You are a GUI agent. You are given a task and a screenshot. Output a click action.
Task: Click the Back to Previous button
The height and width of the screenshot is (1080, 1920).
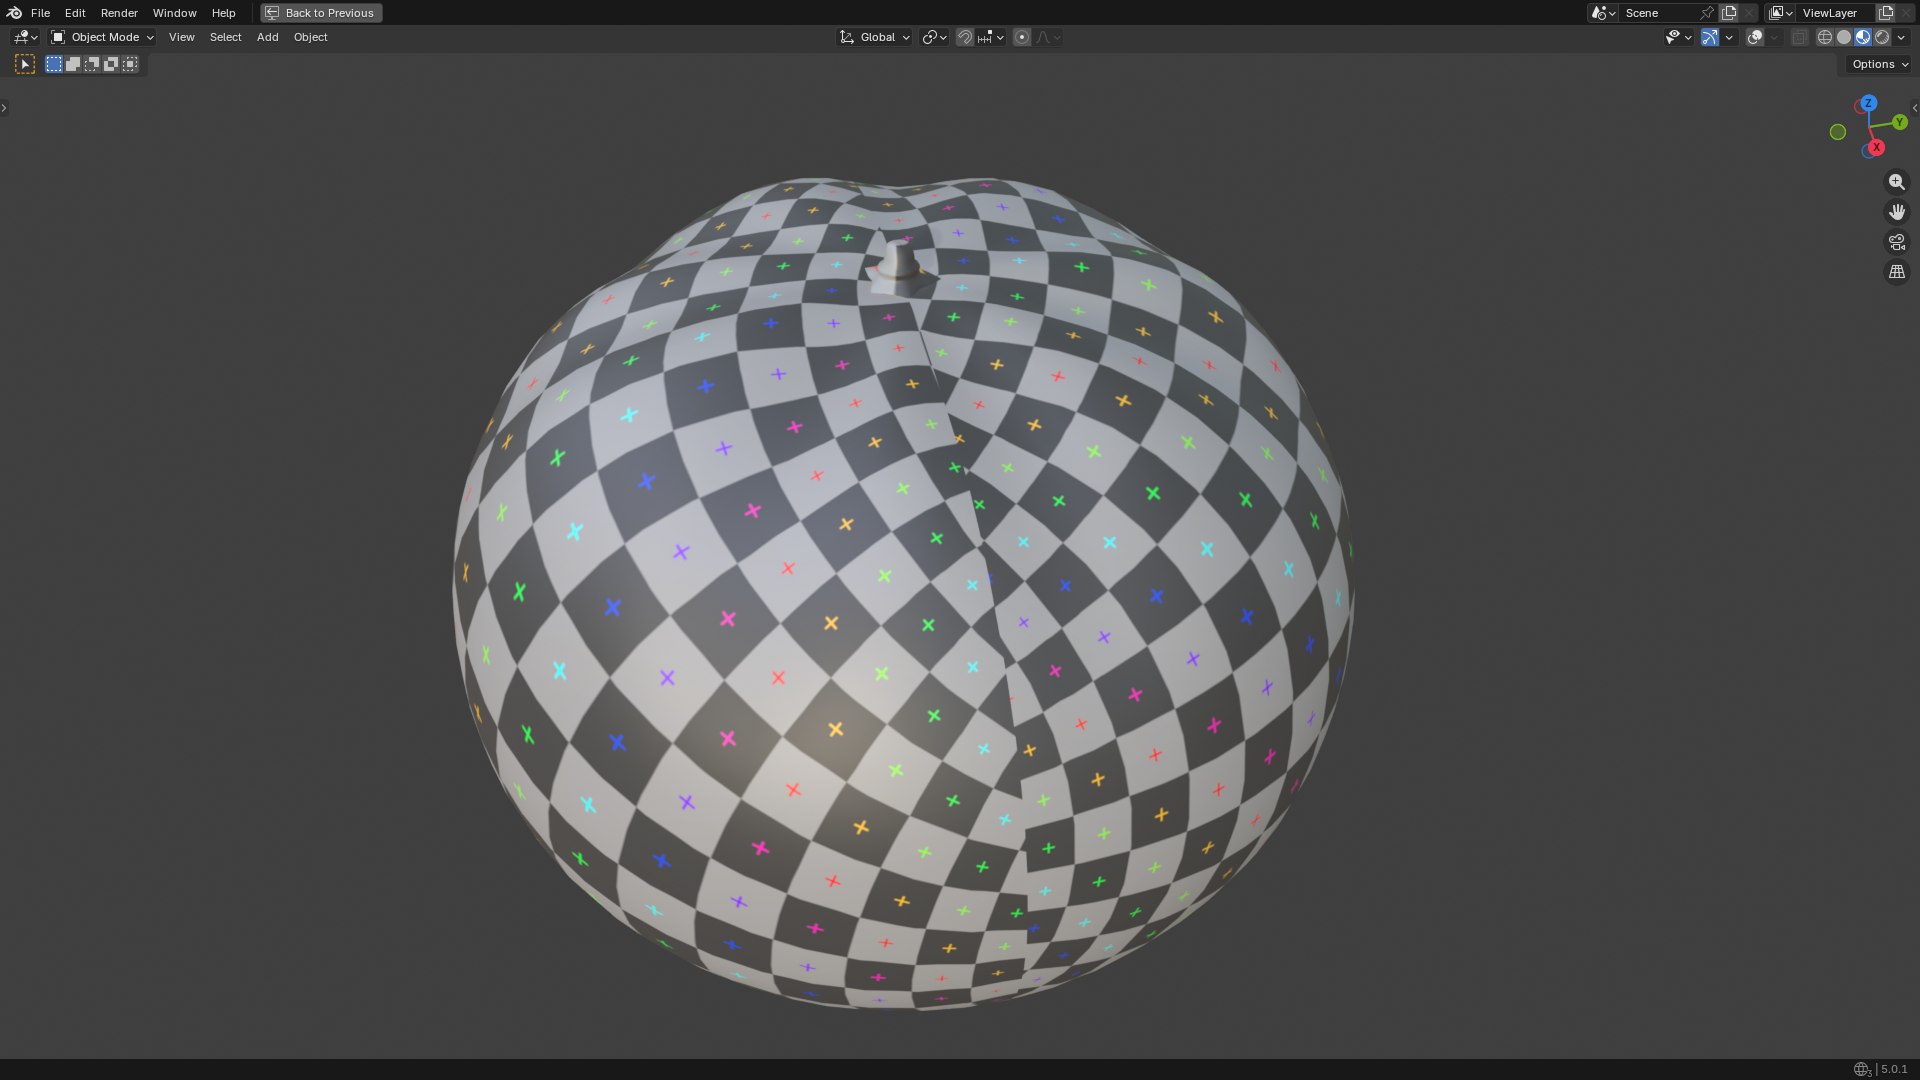click(321, 13)
